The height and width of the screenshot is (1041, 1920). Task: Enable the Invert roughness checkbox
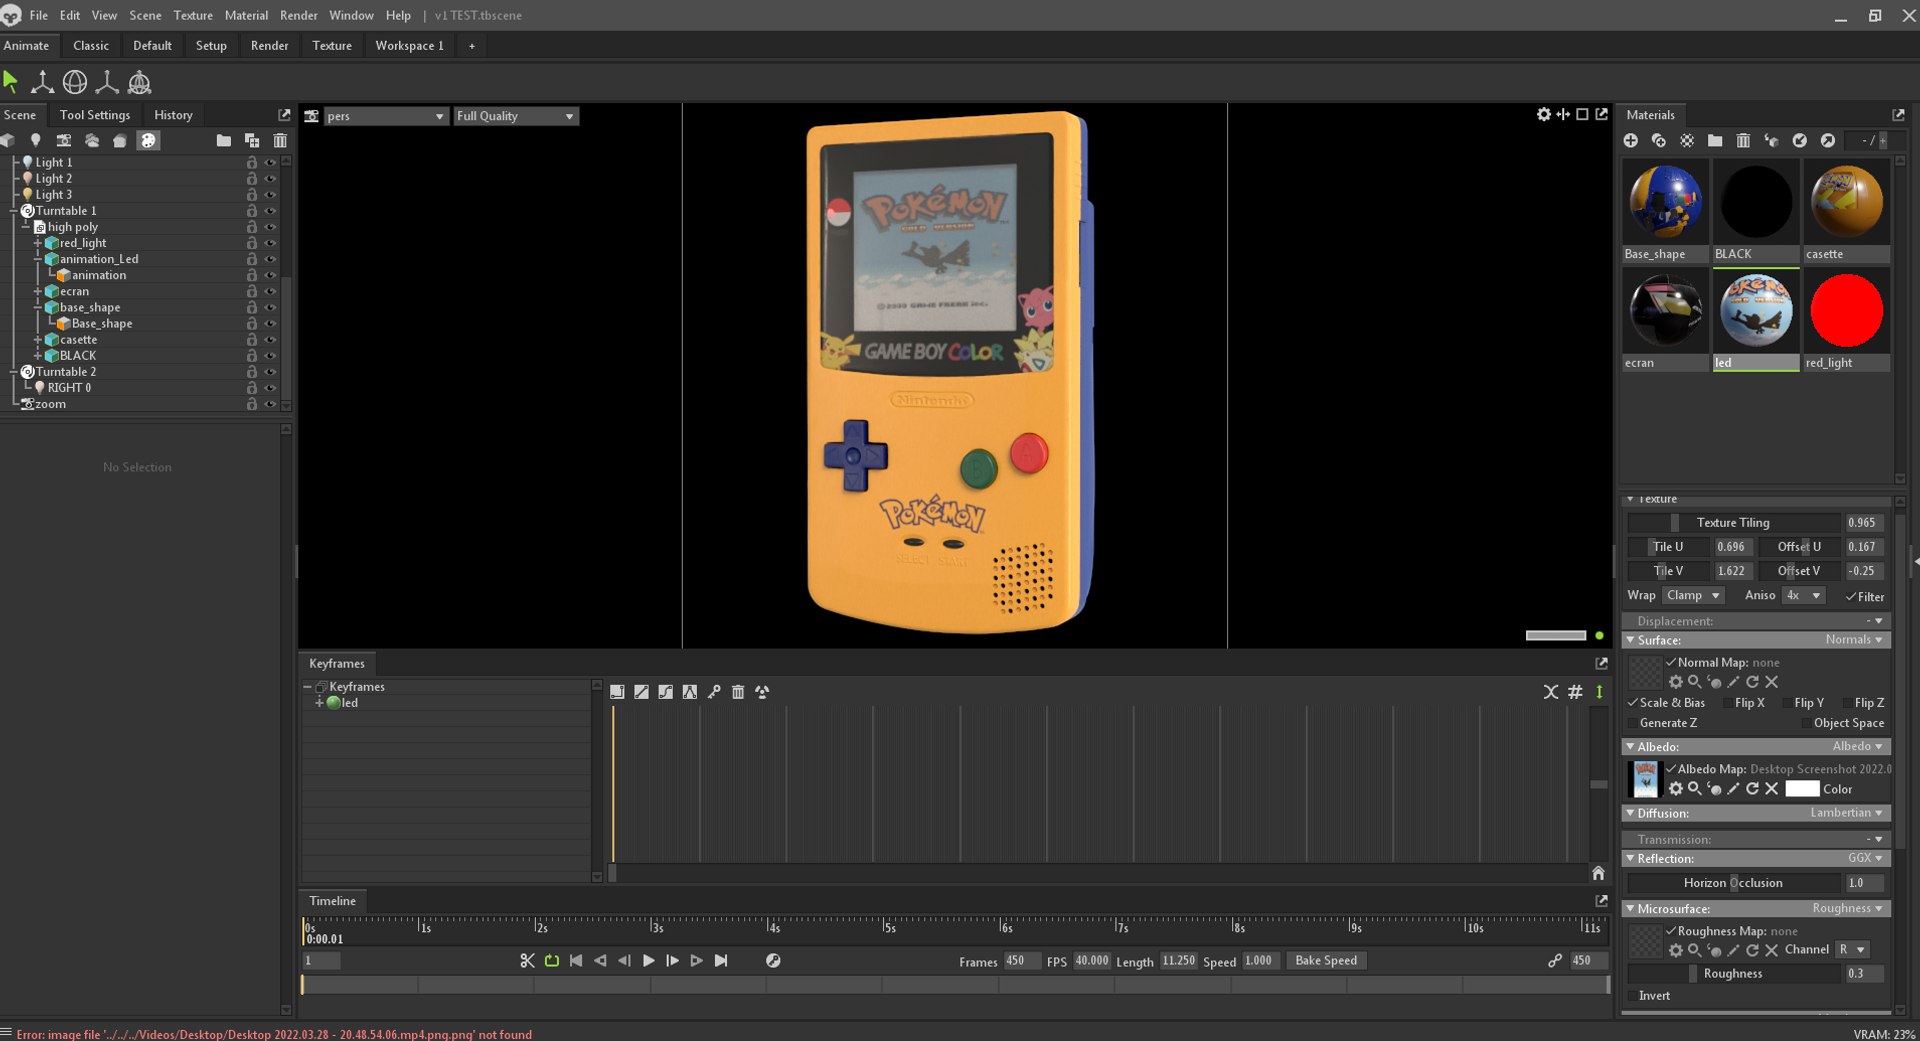[x=1633, y=996]
